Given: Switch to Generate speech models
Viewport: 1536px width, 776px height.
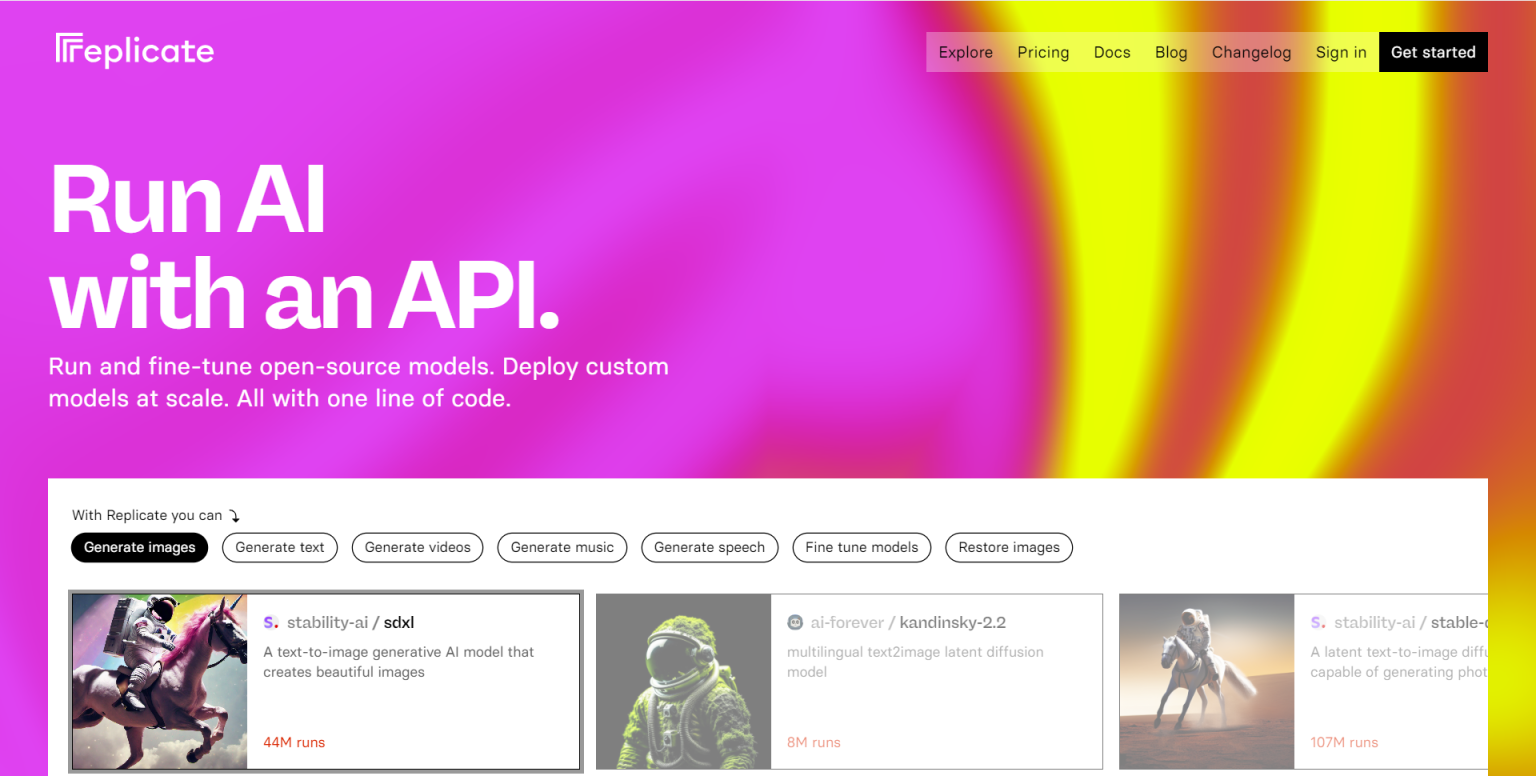Looking at the screenshot, I should tap(709, 547).
